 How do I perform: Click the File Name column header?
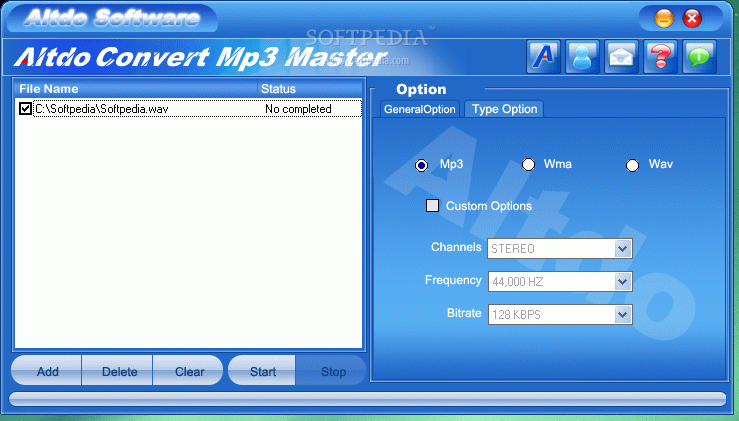(x=136, y=89)
